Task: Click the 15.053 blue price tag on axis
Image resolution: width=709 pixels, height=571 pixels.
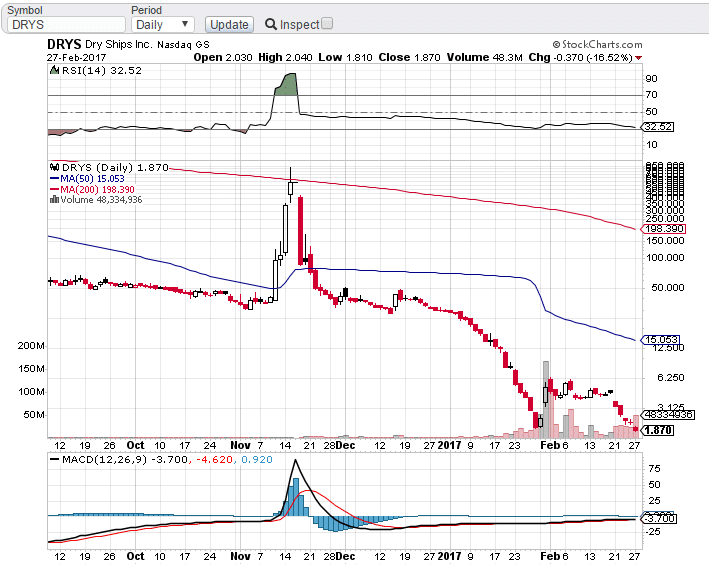Action: point(661,340)
